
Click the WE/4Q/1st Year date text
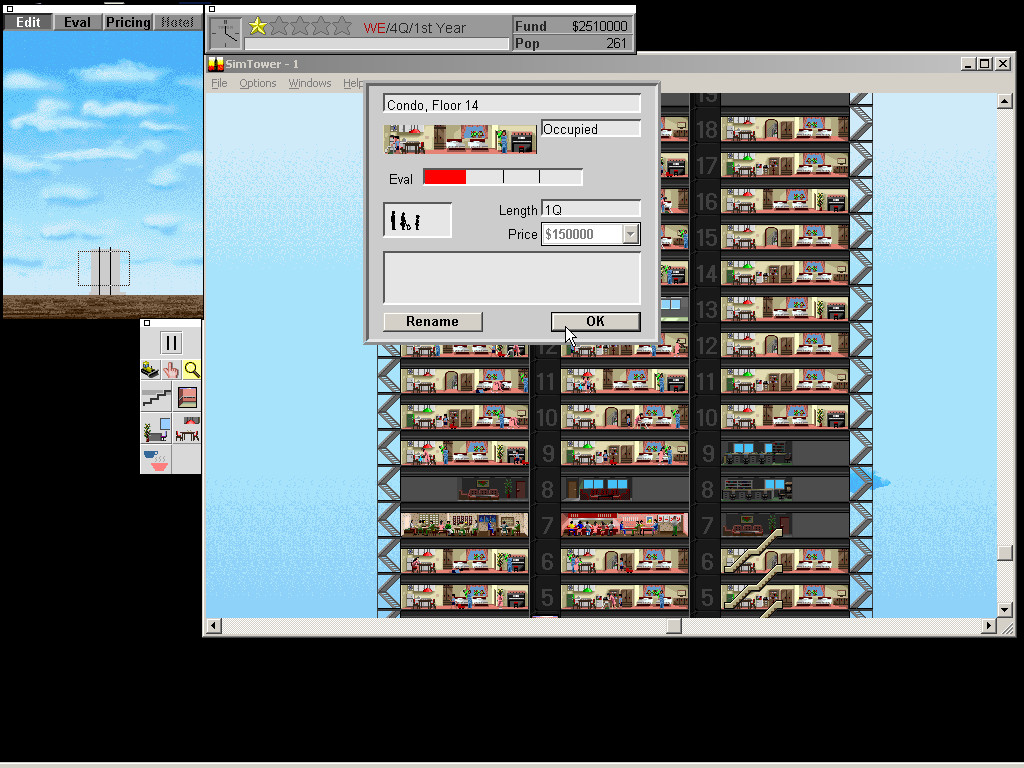point(415,28)
